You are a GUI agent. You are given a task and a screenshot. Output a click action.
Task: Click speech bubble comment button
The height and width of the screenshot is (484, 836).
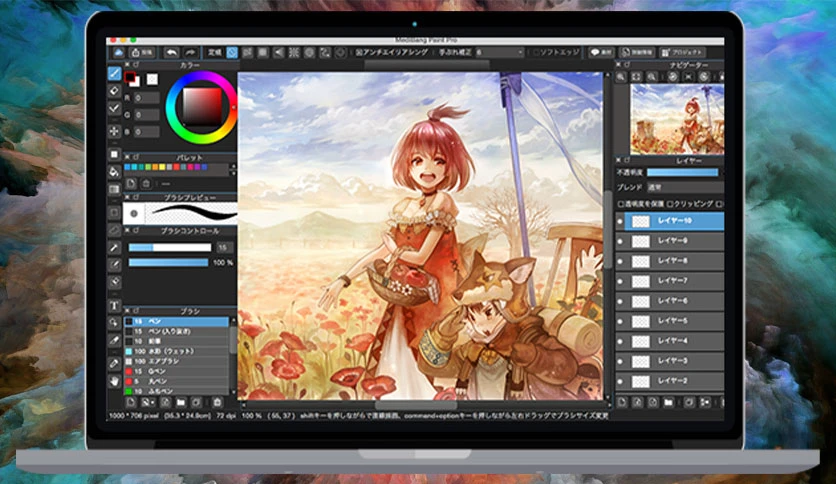coord(601,52)
